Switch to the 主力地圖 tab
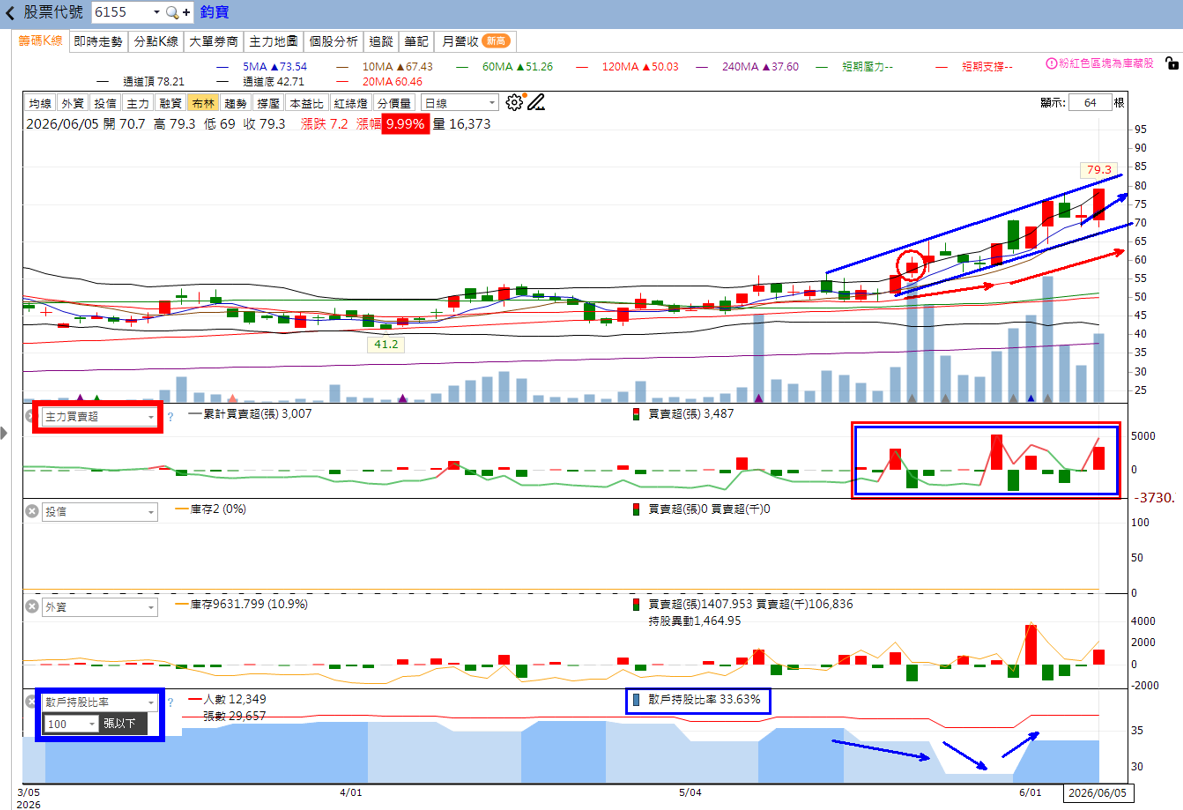Screen dimensions: 1183x810 (x=273, y=41)
